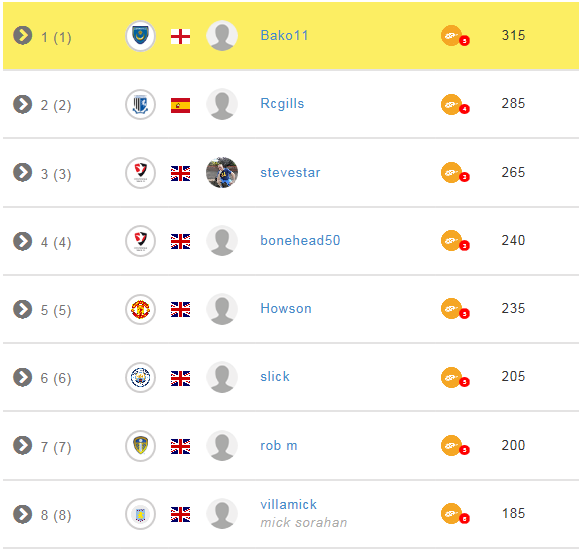Expand the rank 2 Rcgills row arrow
Viewport: 579px width, 553px height.
(x=23, y=104)
